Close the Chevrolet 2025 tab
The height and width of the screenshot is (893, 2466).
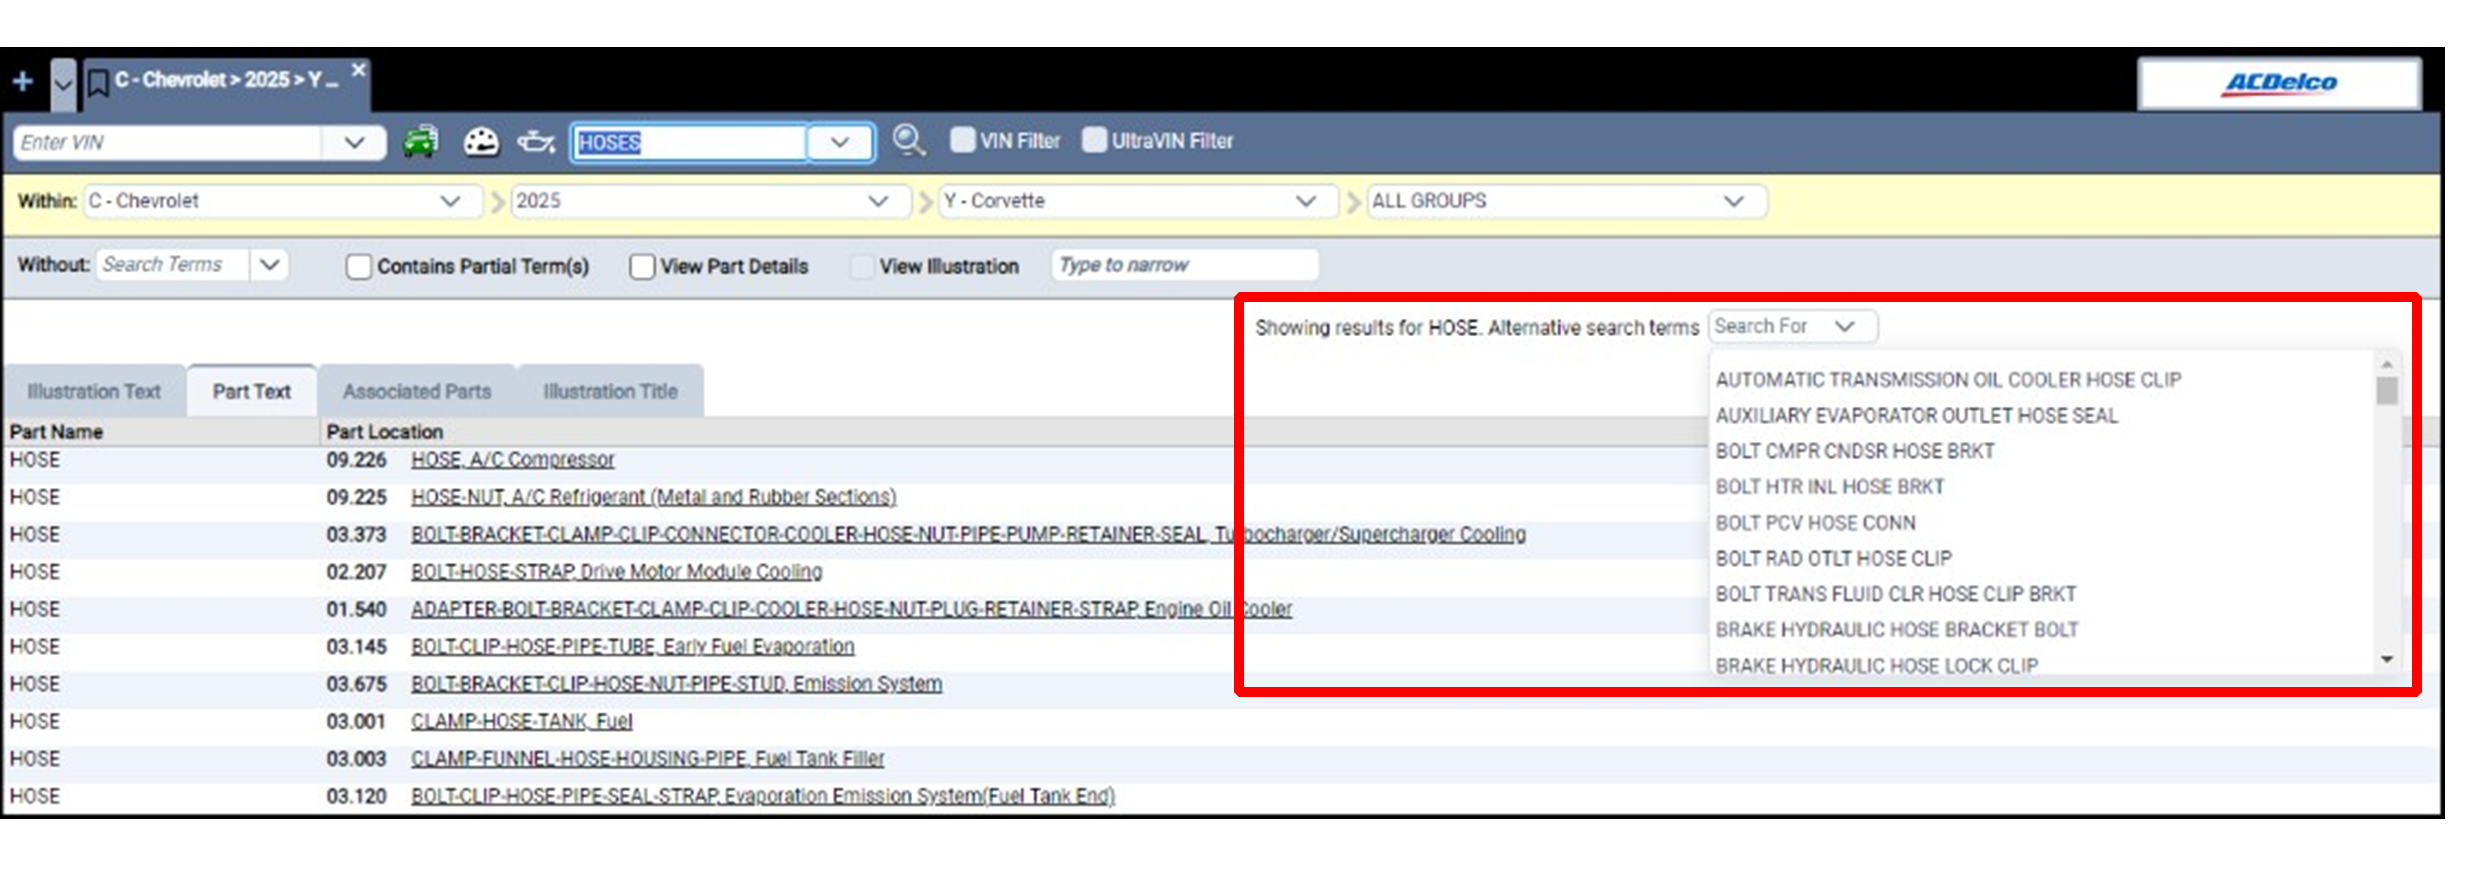click(x=359, y=69)
